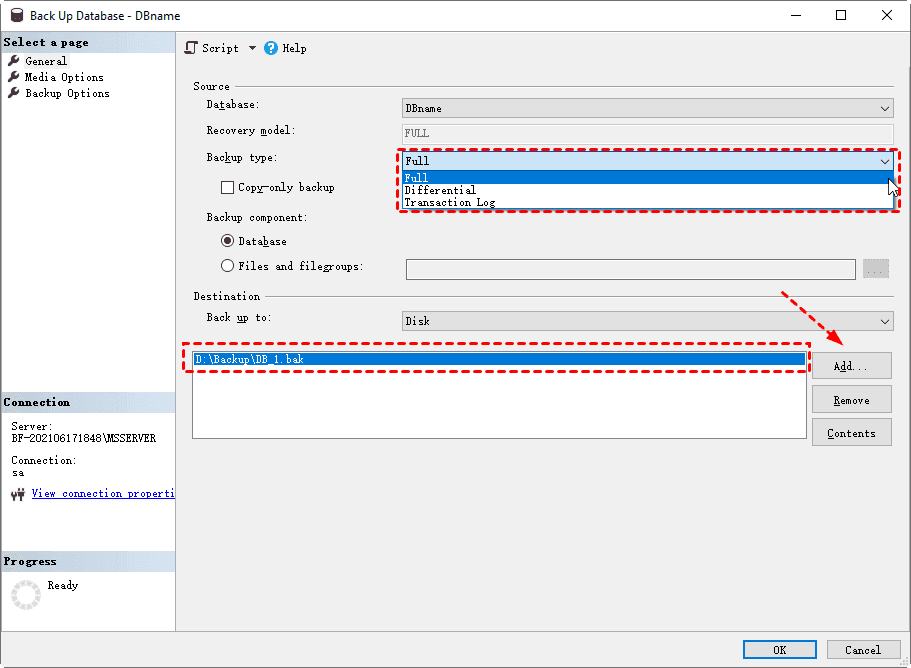Open the Database name dropdown

[x=884, y=107]
